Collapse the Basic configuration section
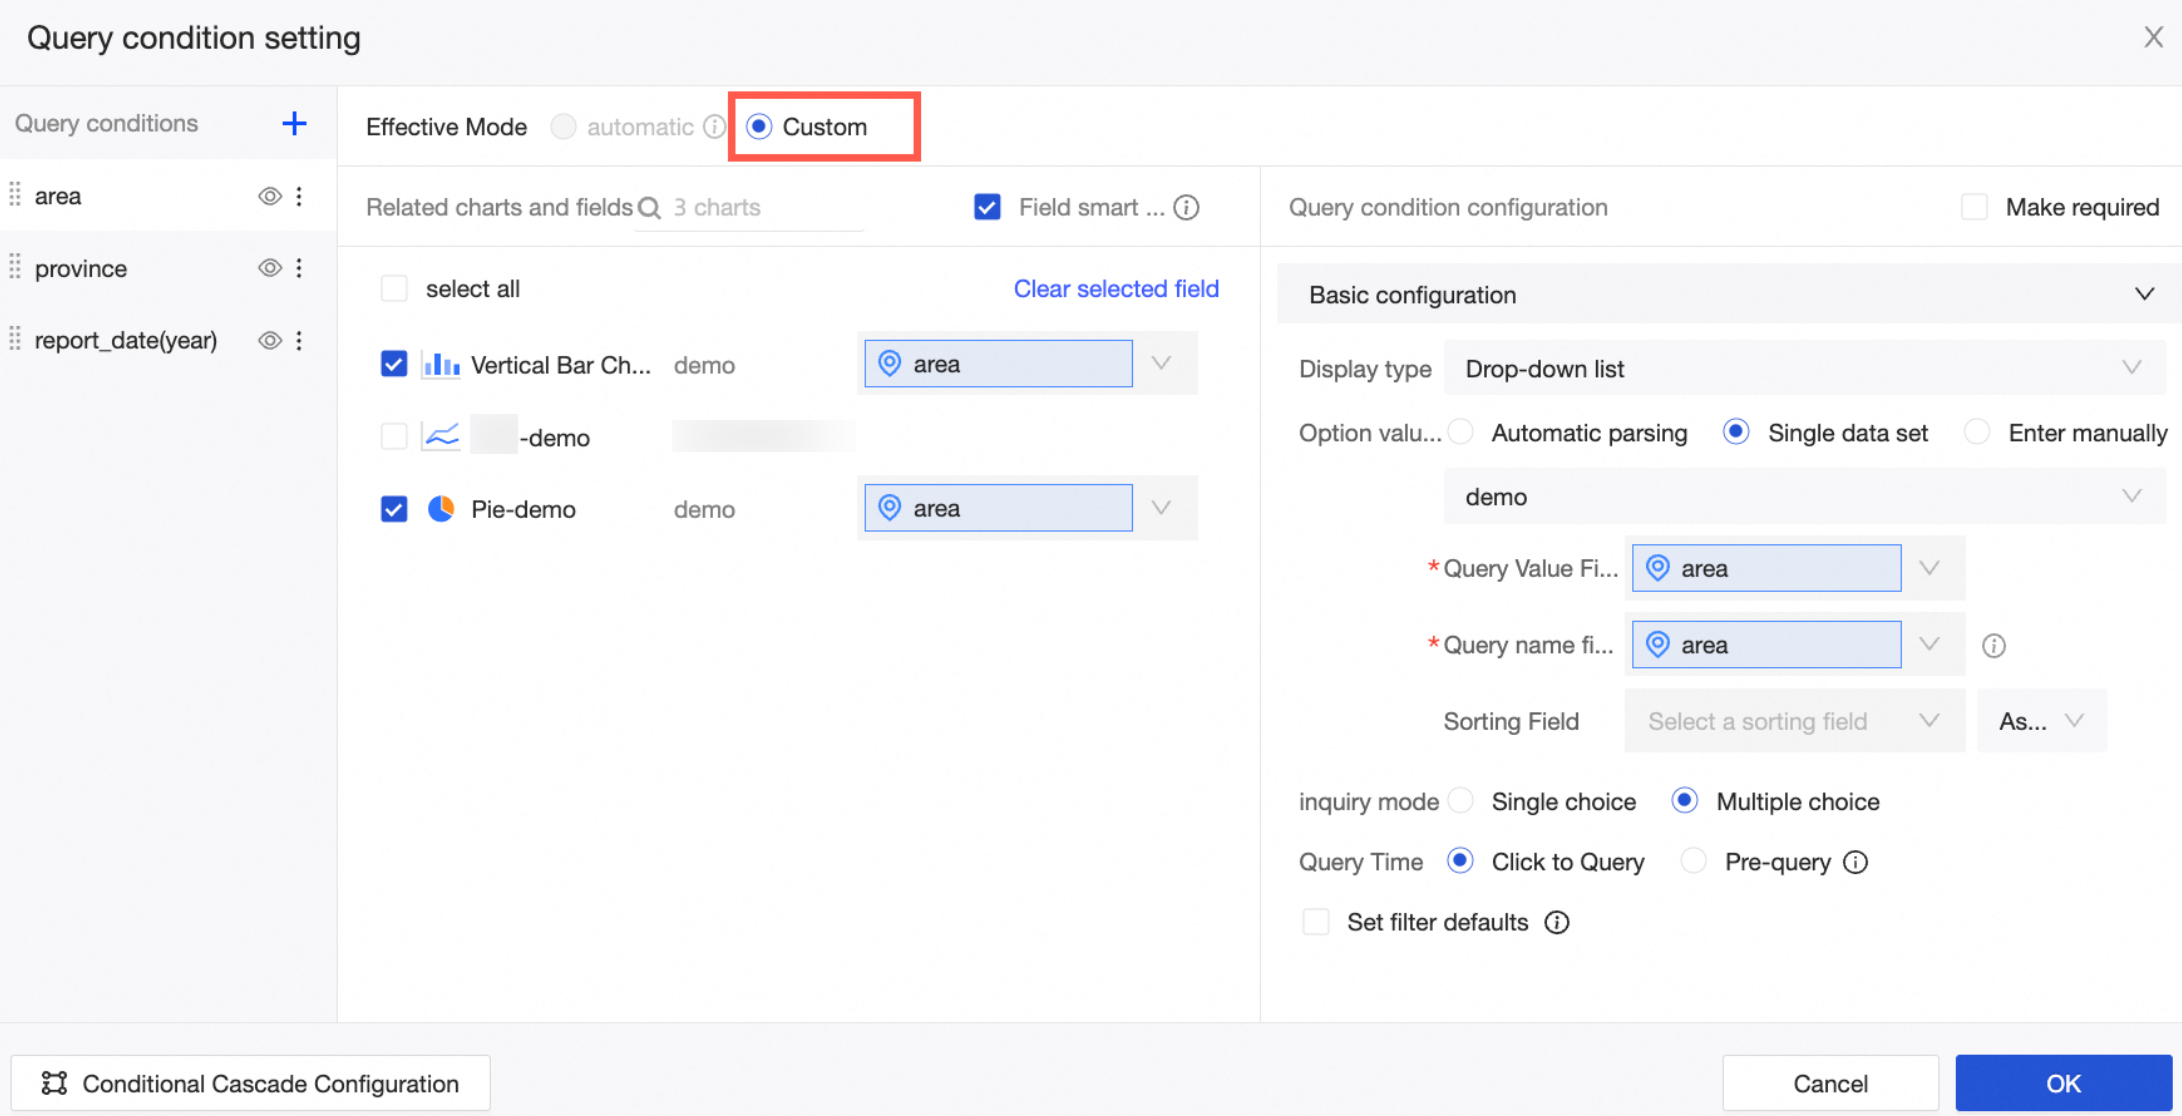This screenshot has width=2182, height=1116. (x=2144, y=294)
